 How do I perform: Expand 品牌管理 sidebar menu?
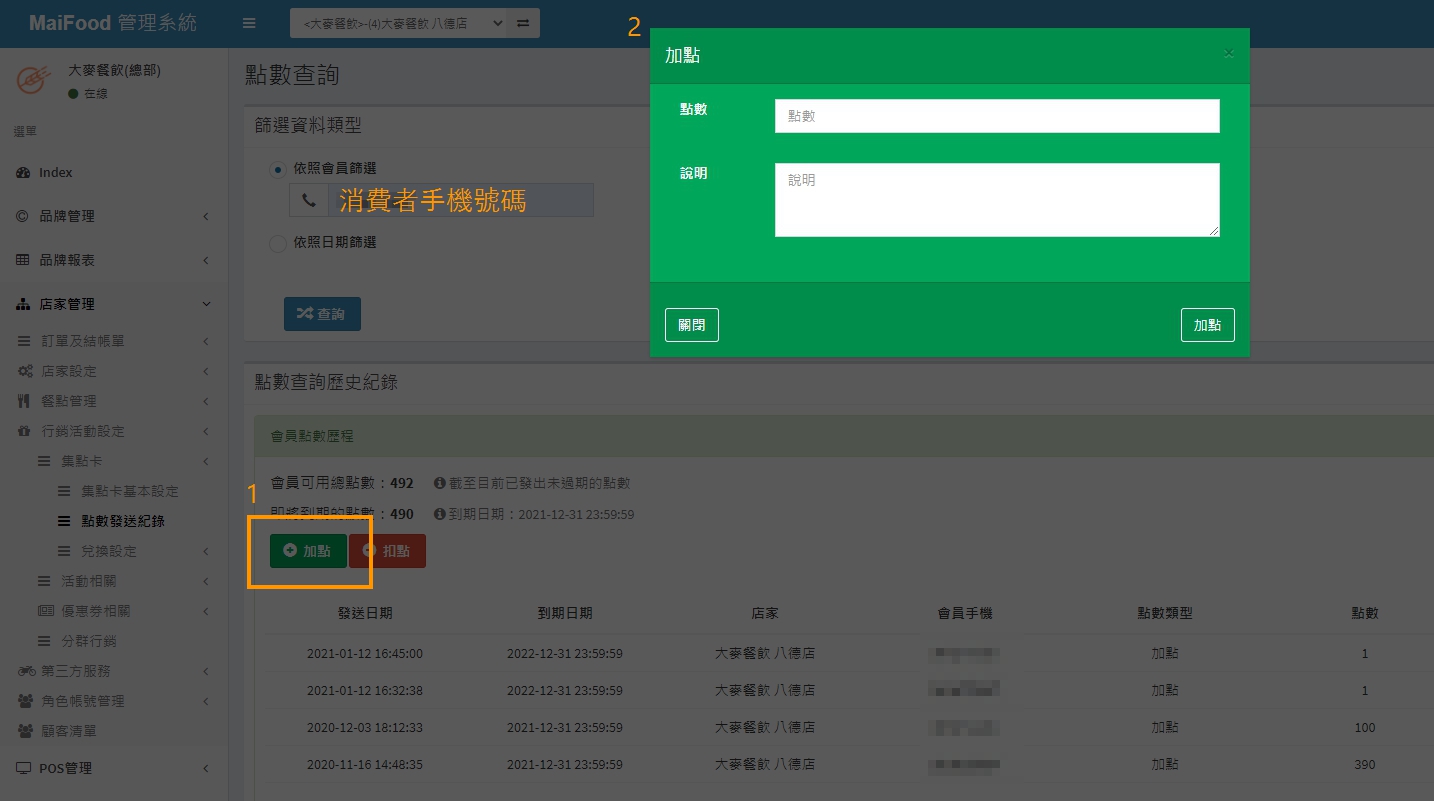coord(67,216)
